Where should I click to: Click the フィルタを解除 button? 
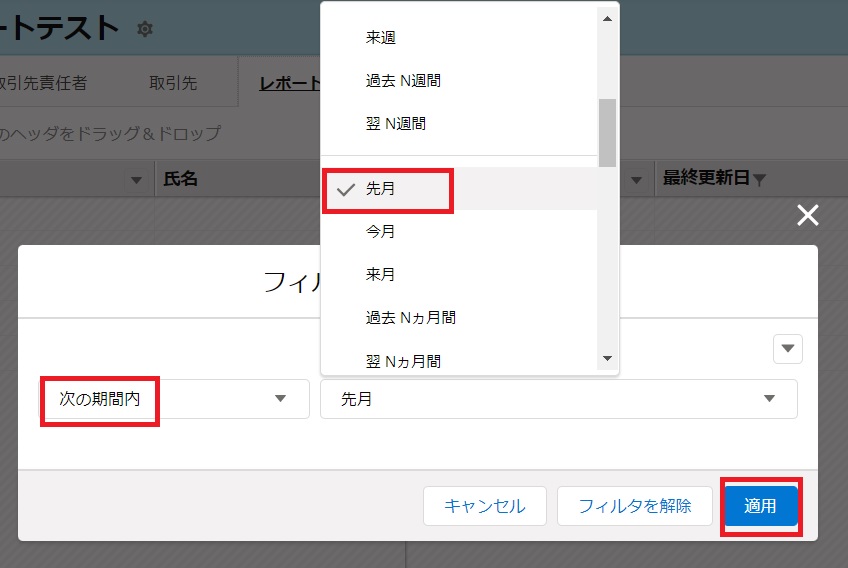coord(635,506)
